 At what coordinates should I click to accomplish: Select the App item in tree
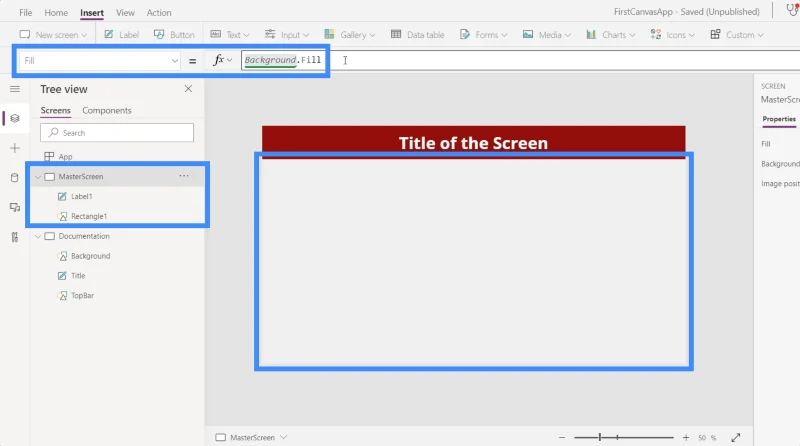(65, 157)
